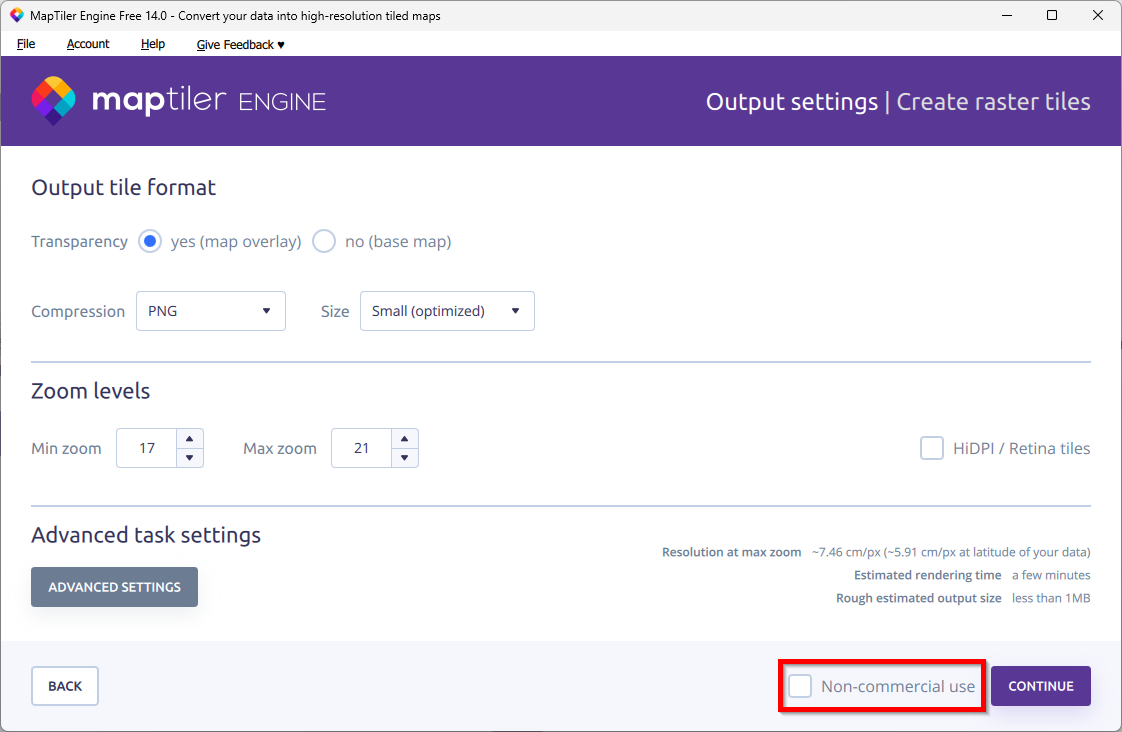Click the 'Resolution at max zoom' label
Screen dimensions: 1122x732
pyautogui.click(x=731, y=552)
